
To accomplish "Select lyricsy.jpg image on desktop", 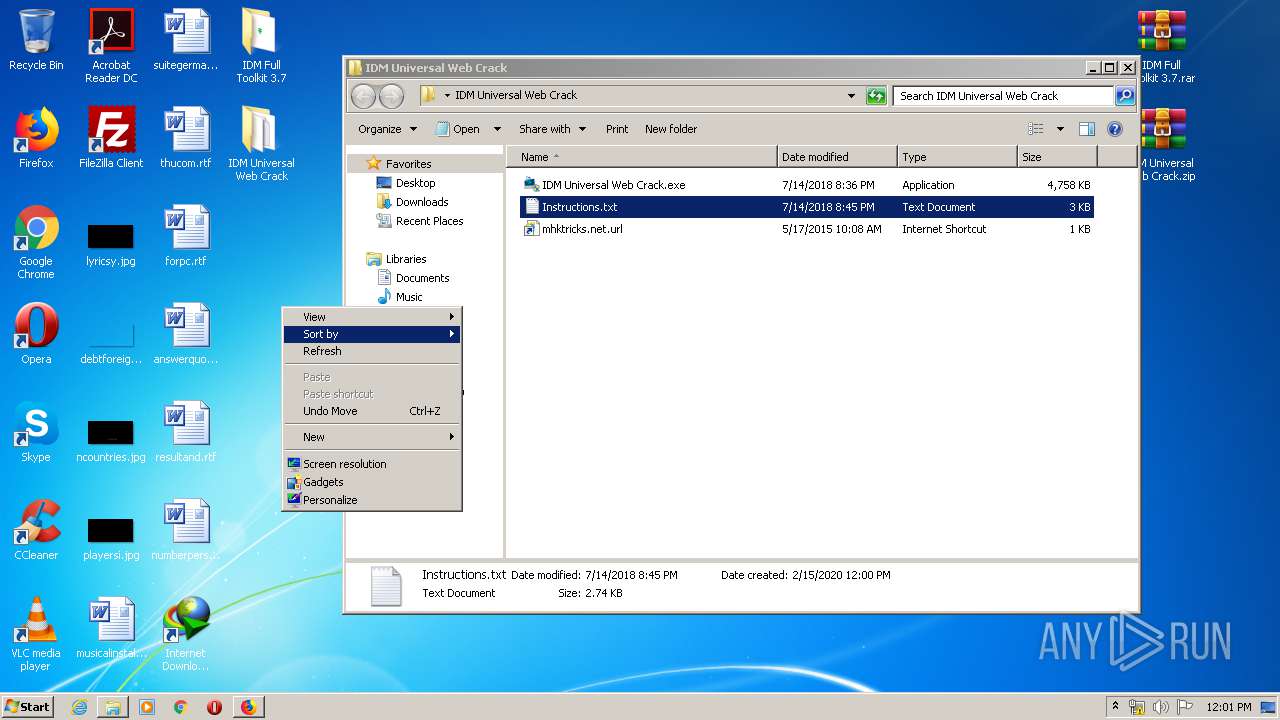I will point(111,246).
